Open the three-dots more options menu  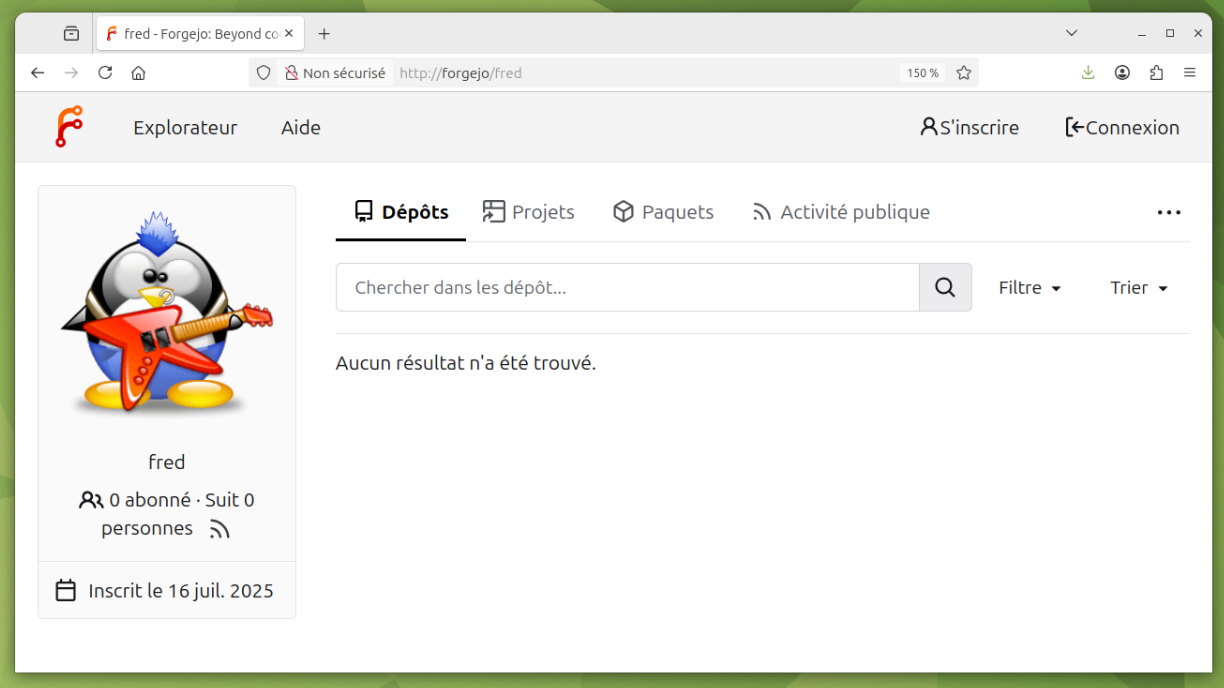tap(1169, 212)
